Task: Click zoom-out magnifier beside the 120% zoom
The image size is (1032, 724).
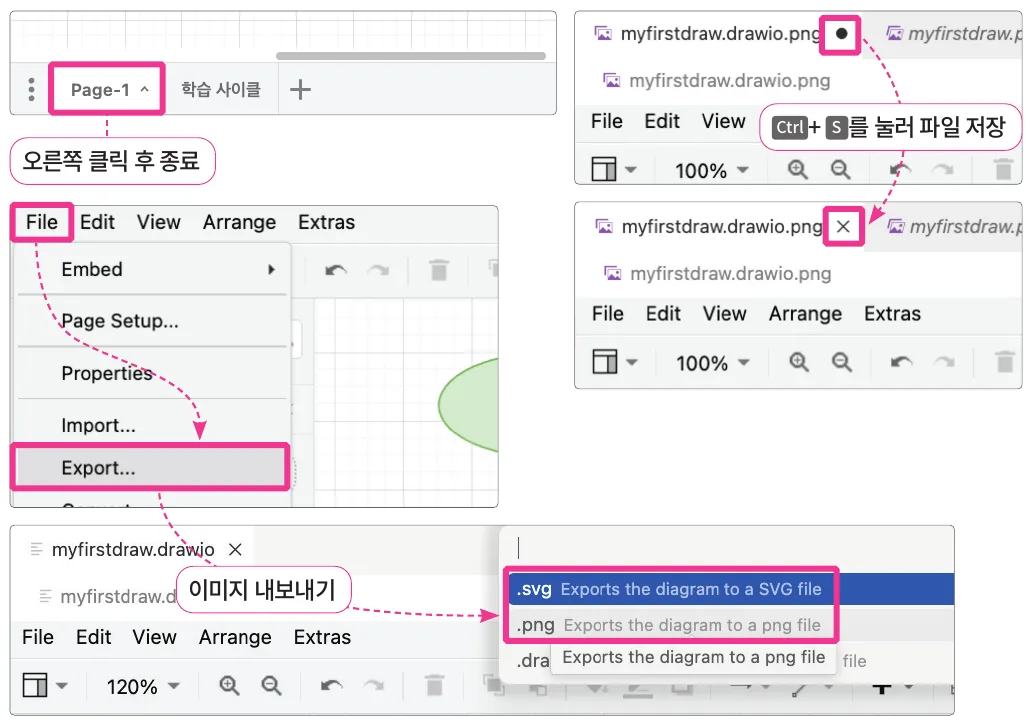Action: pyautogui.click(x=271, y=686)
